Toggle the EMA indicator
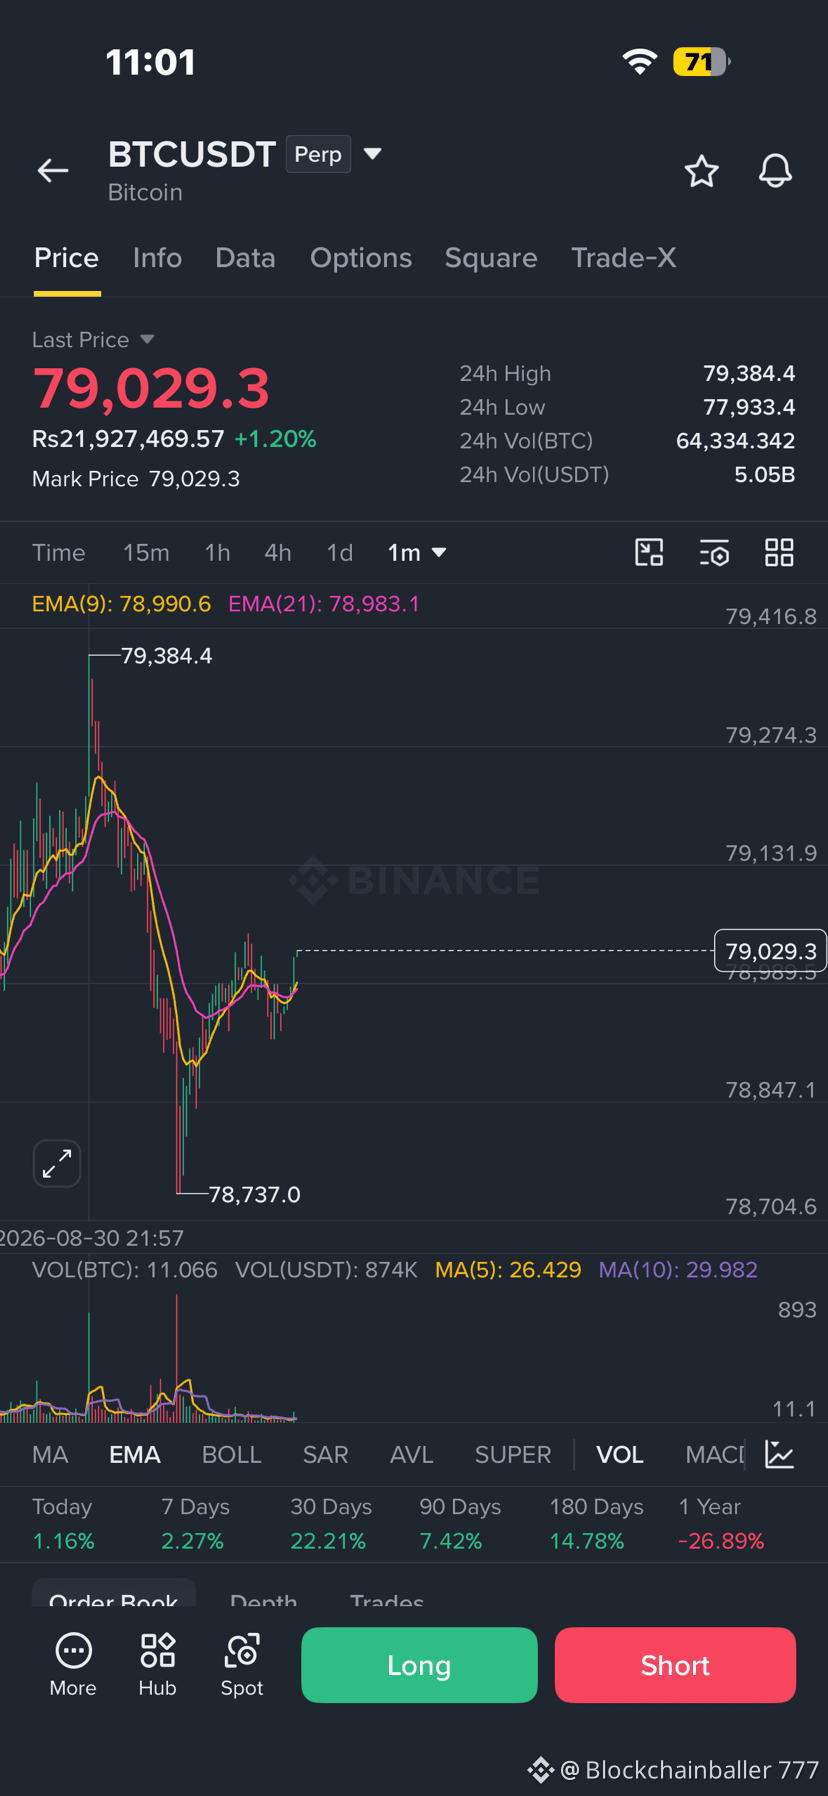 tap(135, 1454)
